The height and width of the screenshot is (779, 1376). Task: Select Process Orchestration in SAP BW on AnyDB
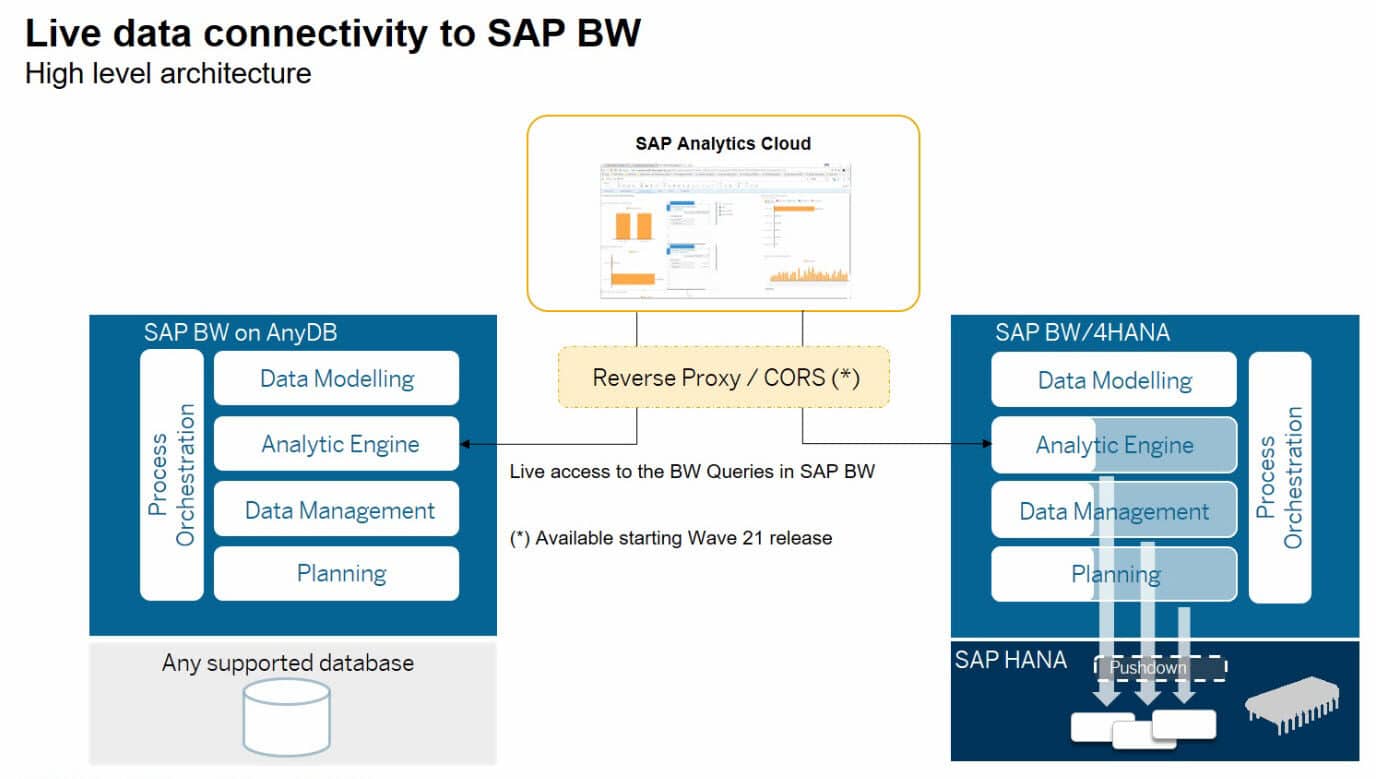pyautogui.click(x=172, y=475)
